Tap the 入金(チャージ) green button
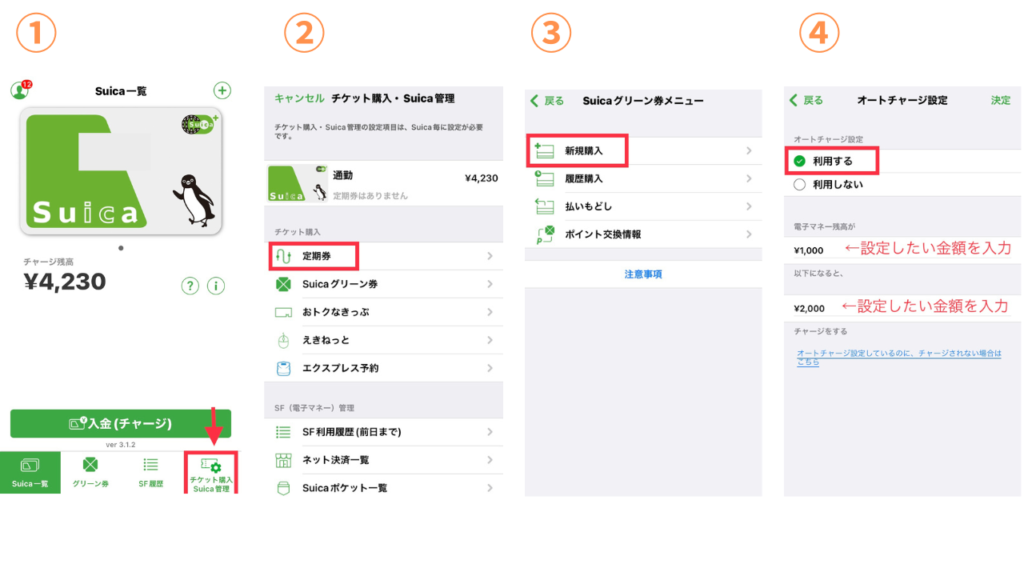Viewport: 1024px width, 576px height. point(121,423)
